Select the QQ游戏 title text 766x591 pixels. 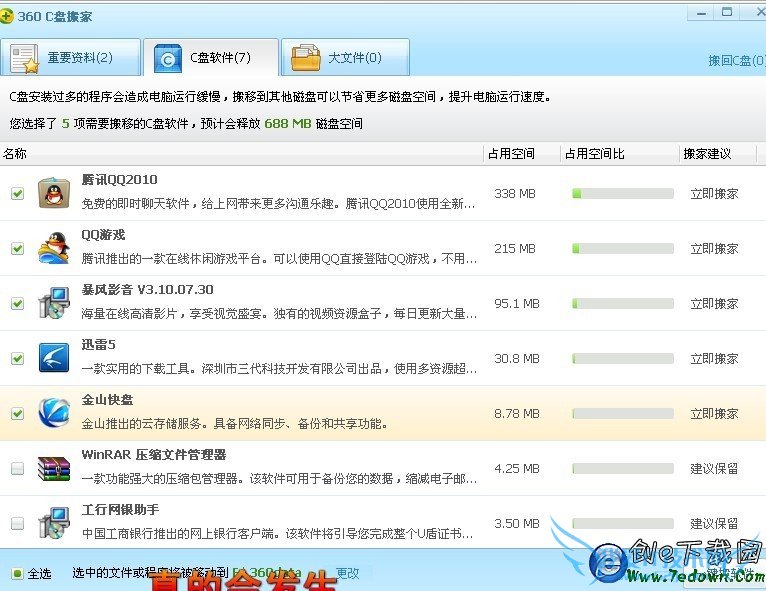104,235
